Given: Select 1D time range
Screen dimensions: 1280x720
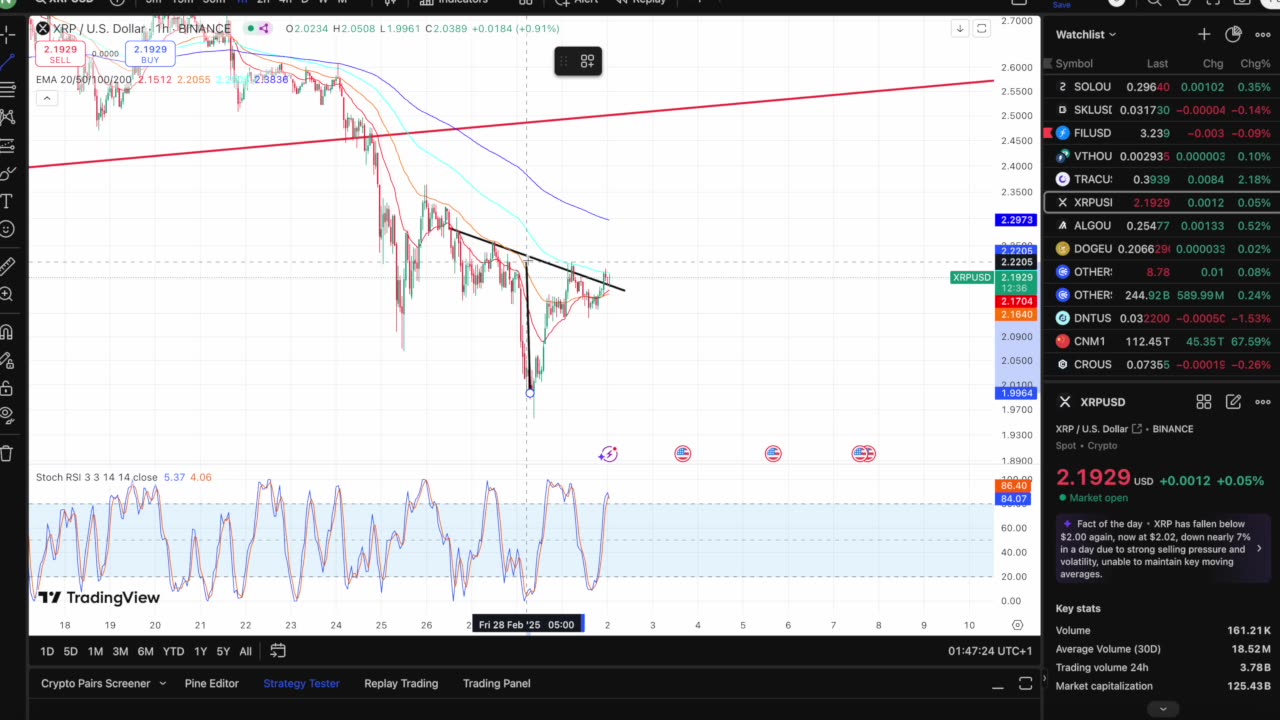Looking at the screenshot, I should point(47,651).
